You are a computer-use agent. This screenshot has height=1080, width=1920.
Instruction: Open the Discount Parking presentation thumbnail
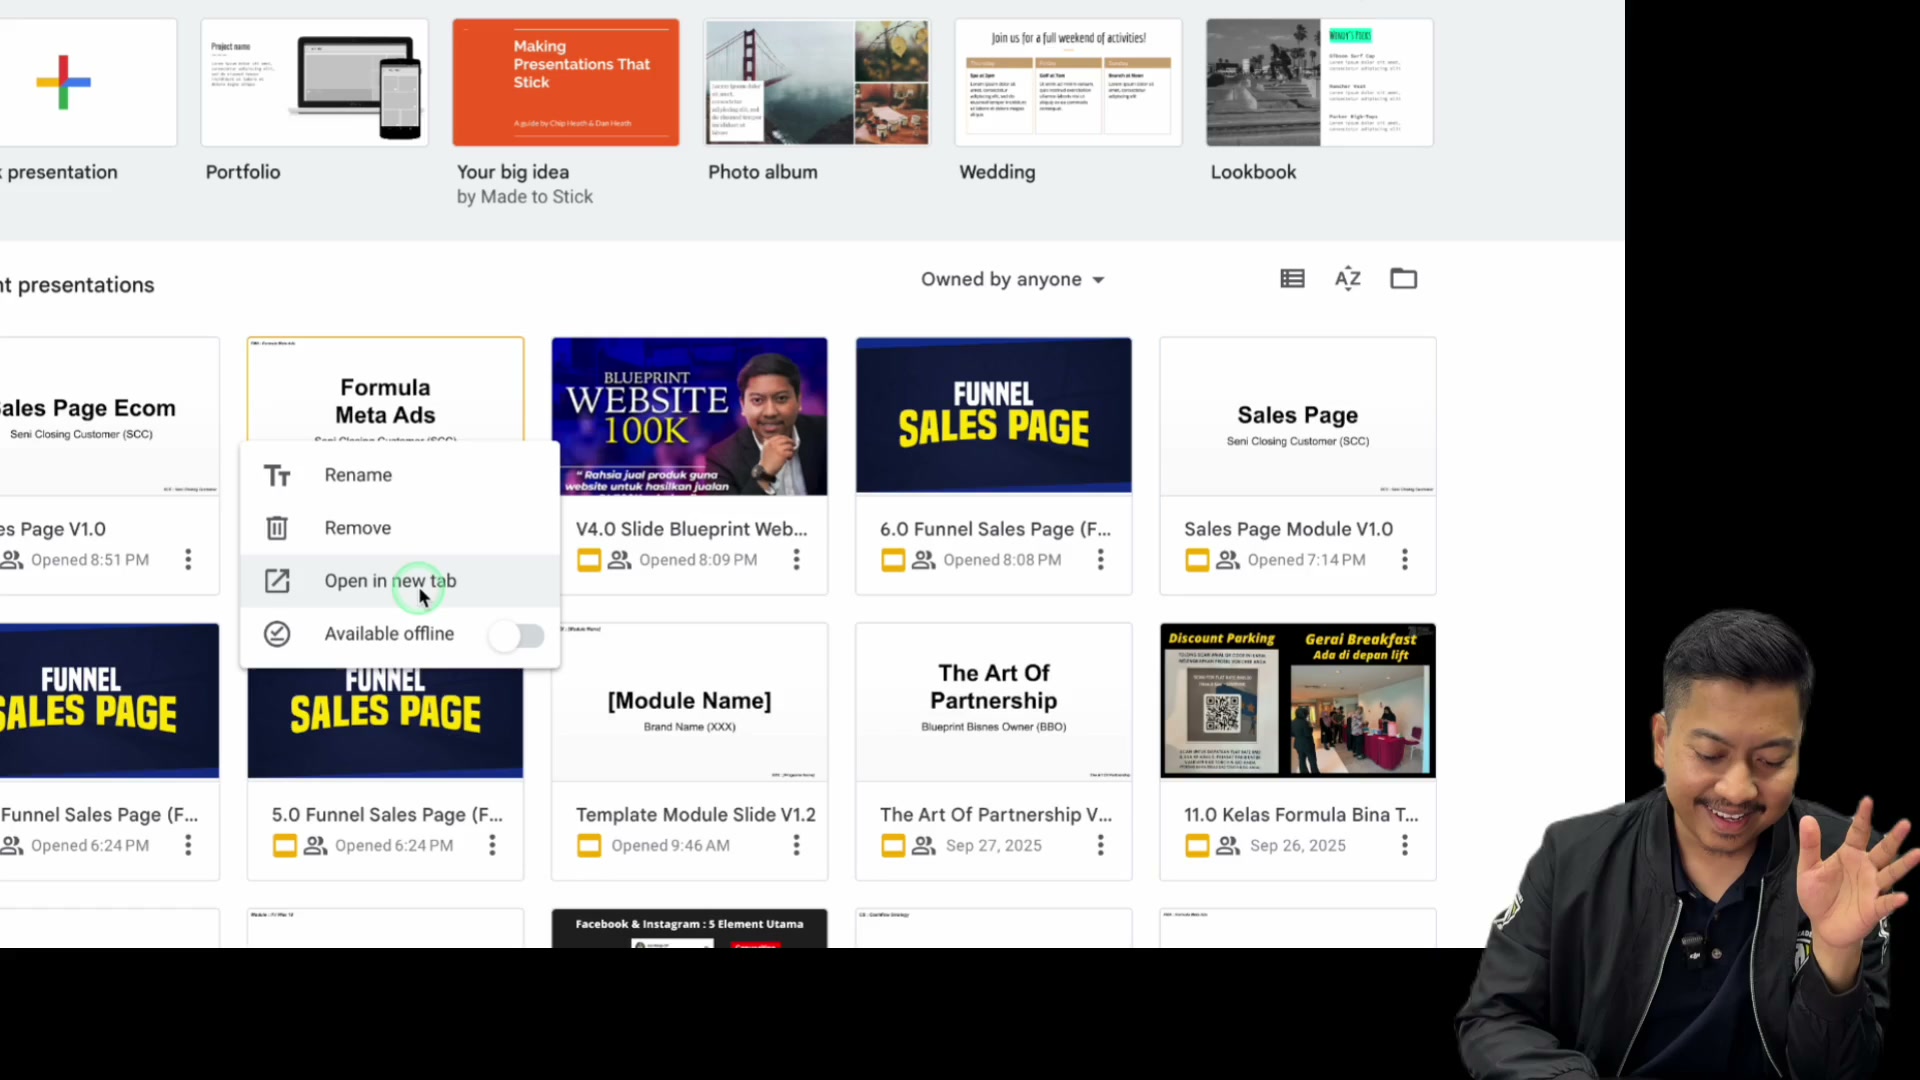point(1297,702)
